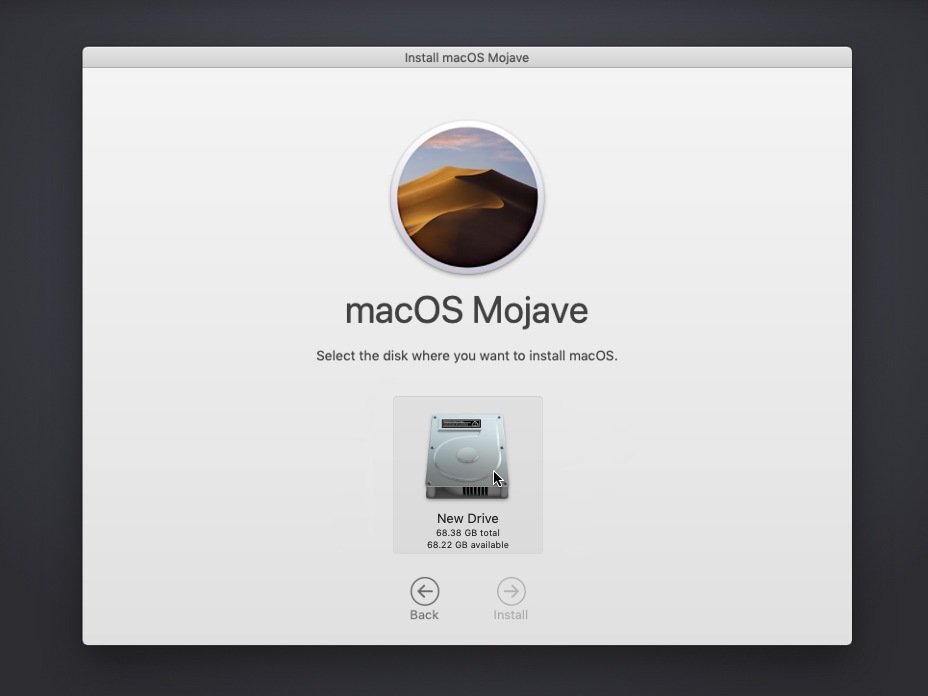The width and height of the screenshot is (928, 696).
Task: Click the Install macOS Mojave title bar text
Action: [x=467, y=57]
